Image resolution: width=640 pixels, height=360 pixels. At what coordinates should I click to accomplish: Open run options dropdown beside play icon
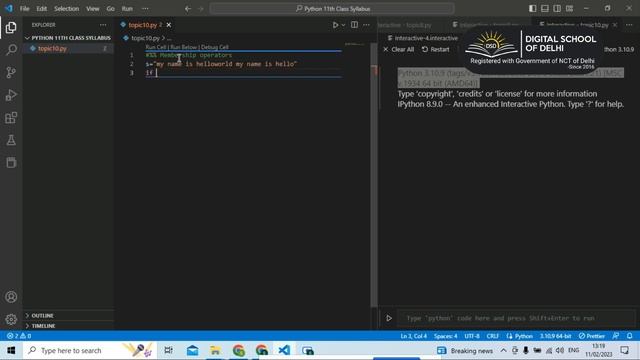pyautogui.click(x=343, y=25)
